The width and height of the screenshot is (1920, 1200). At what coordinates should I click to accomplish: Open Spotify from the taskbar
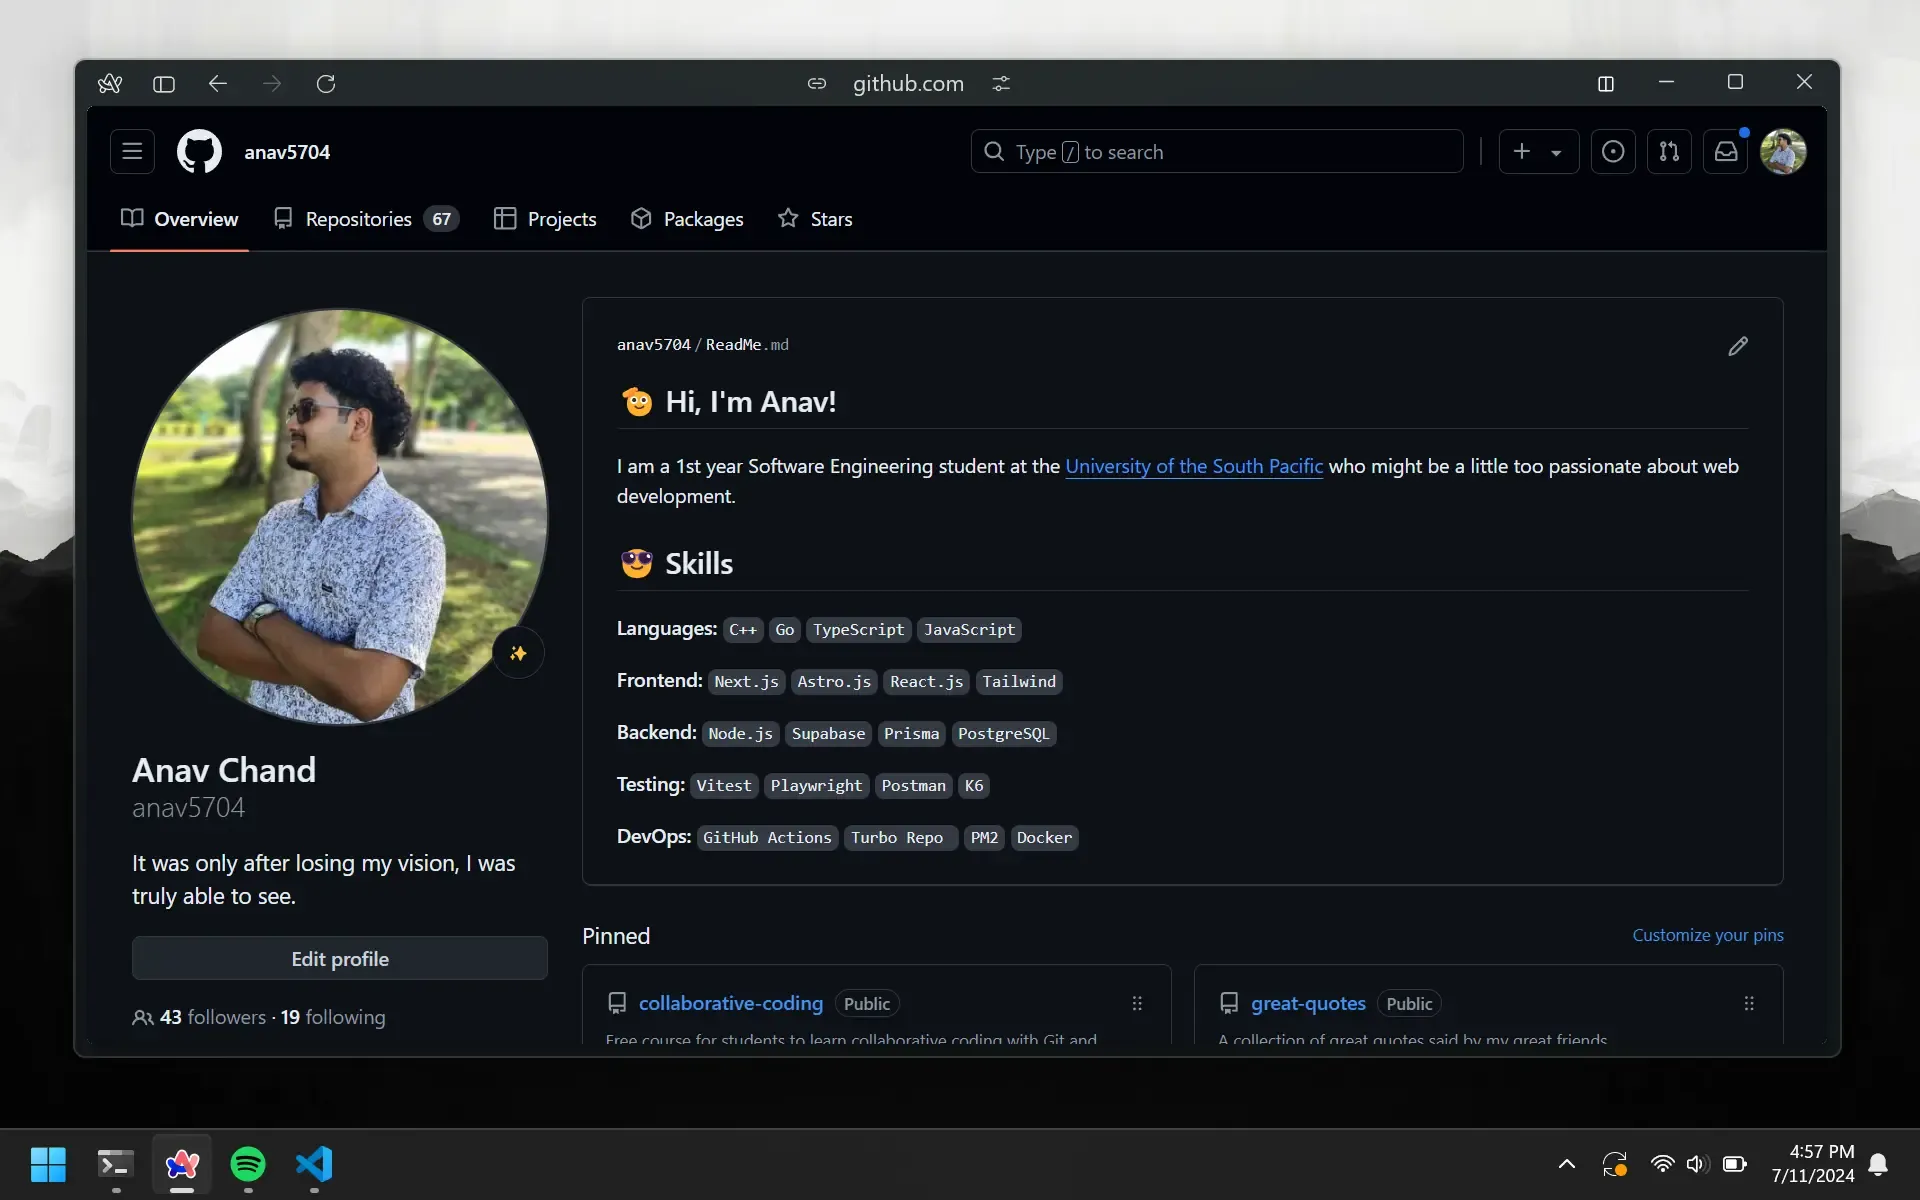(x=248, y=1164)
